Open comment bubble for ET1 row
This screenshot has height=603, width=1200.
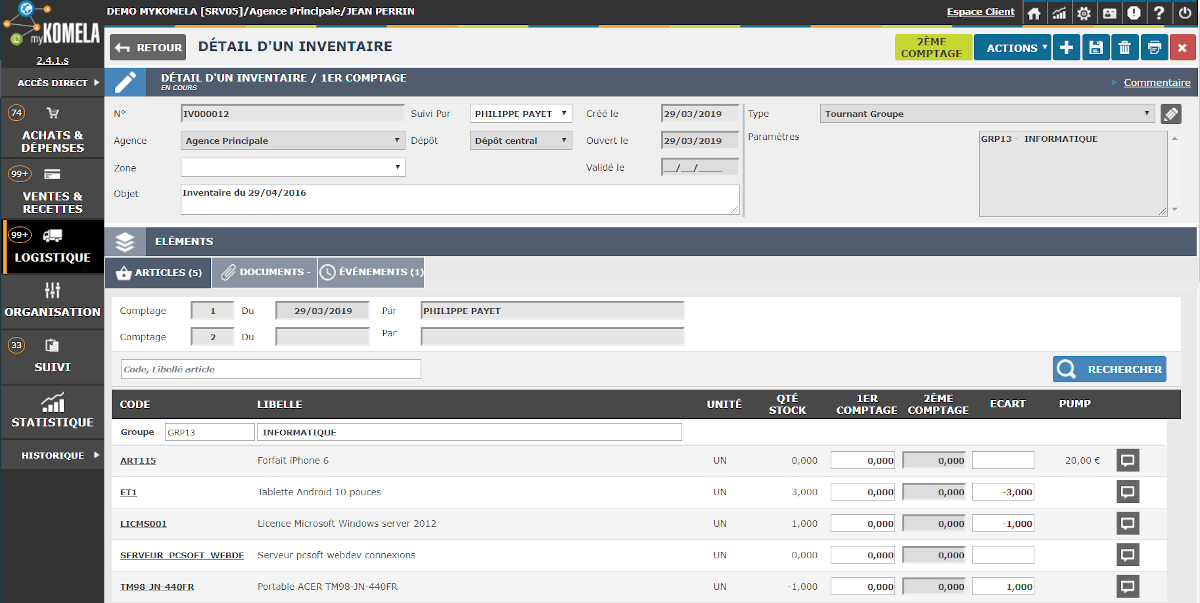click(1128, 492)
